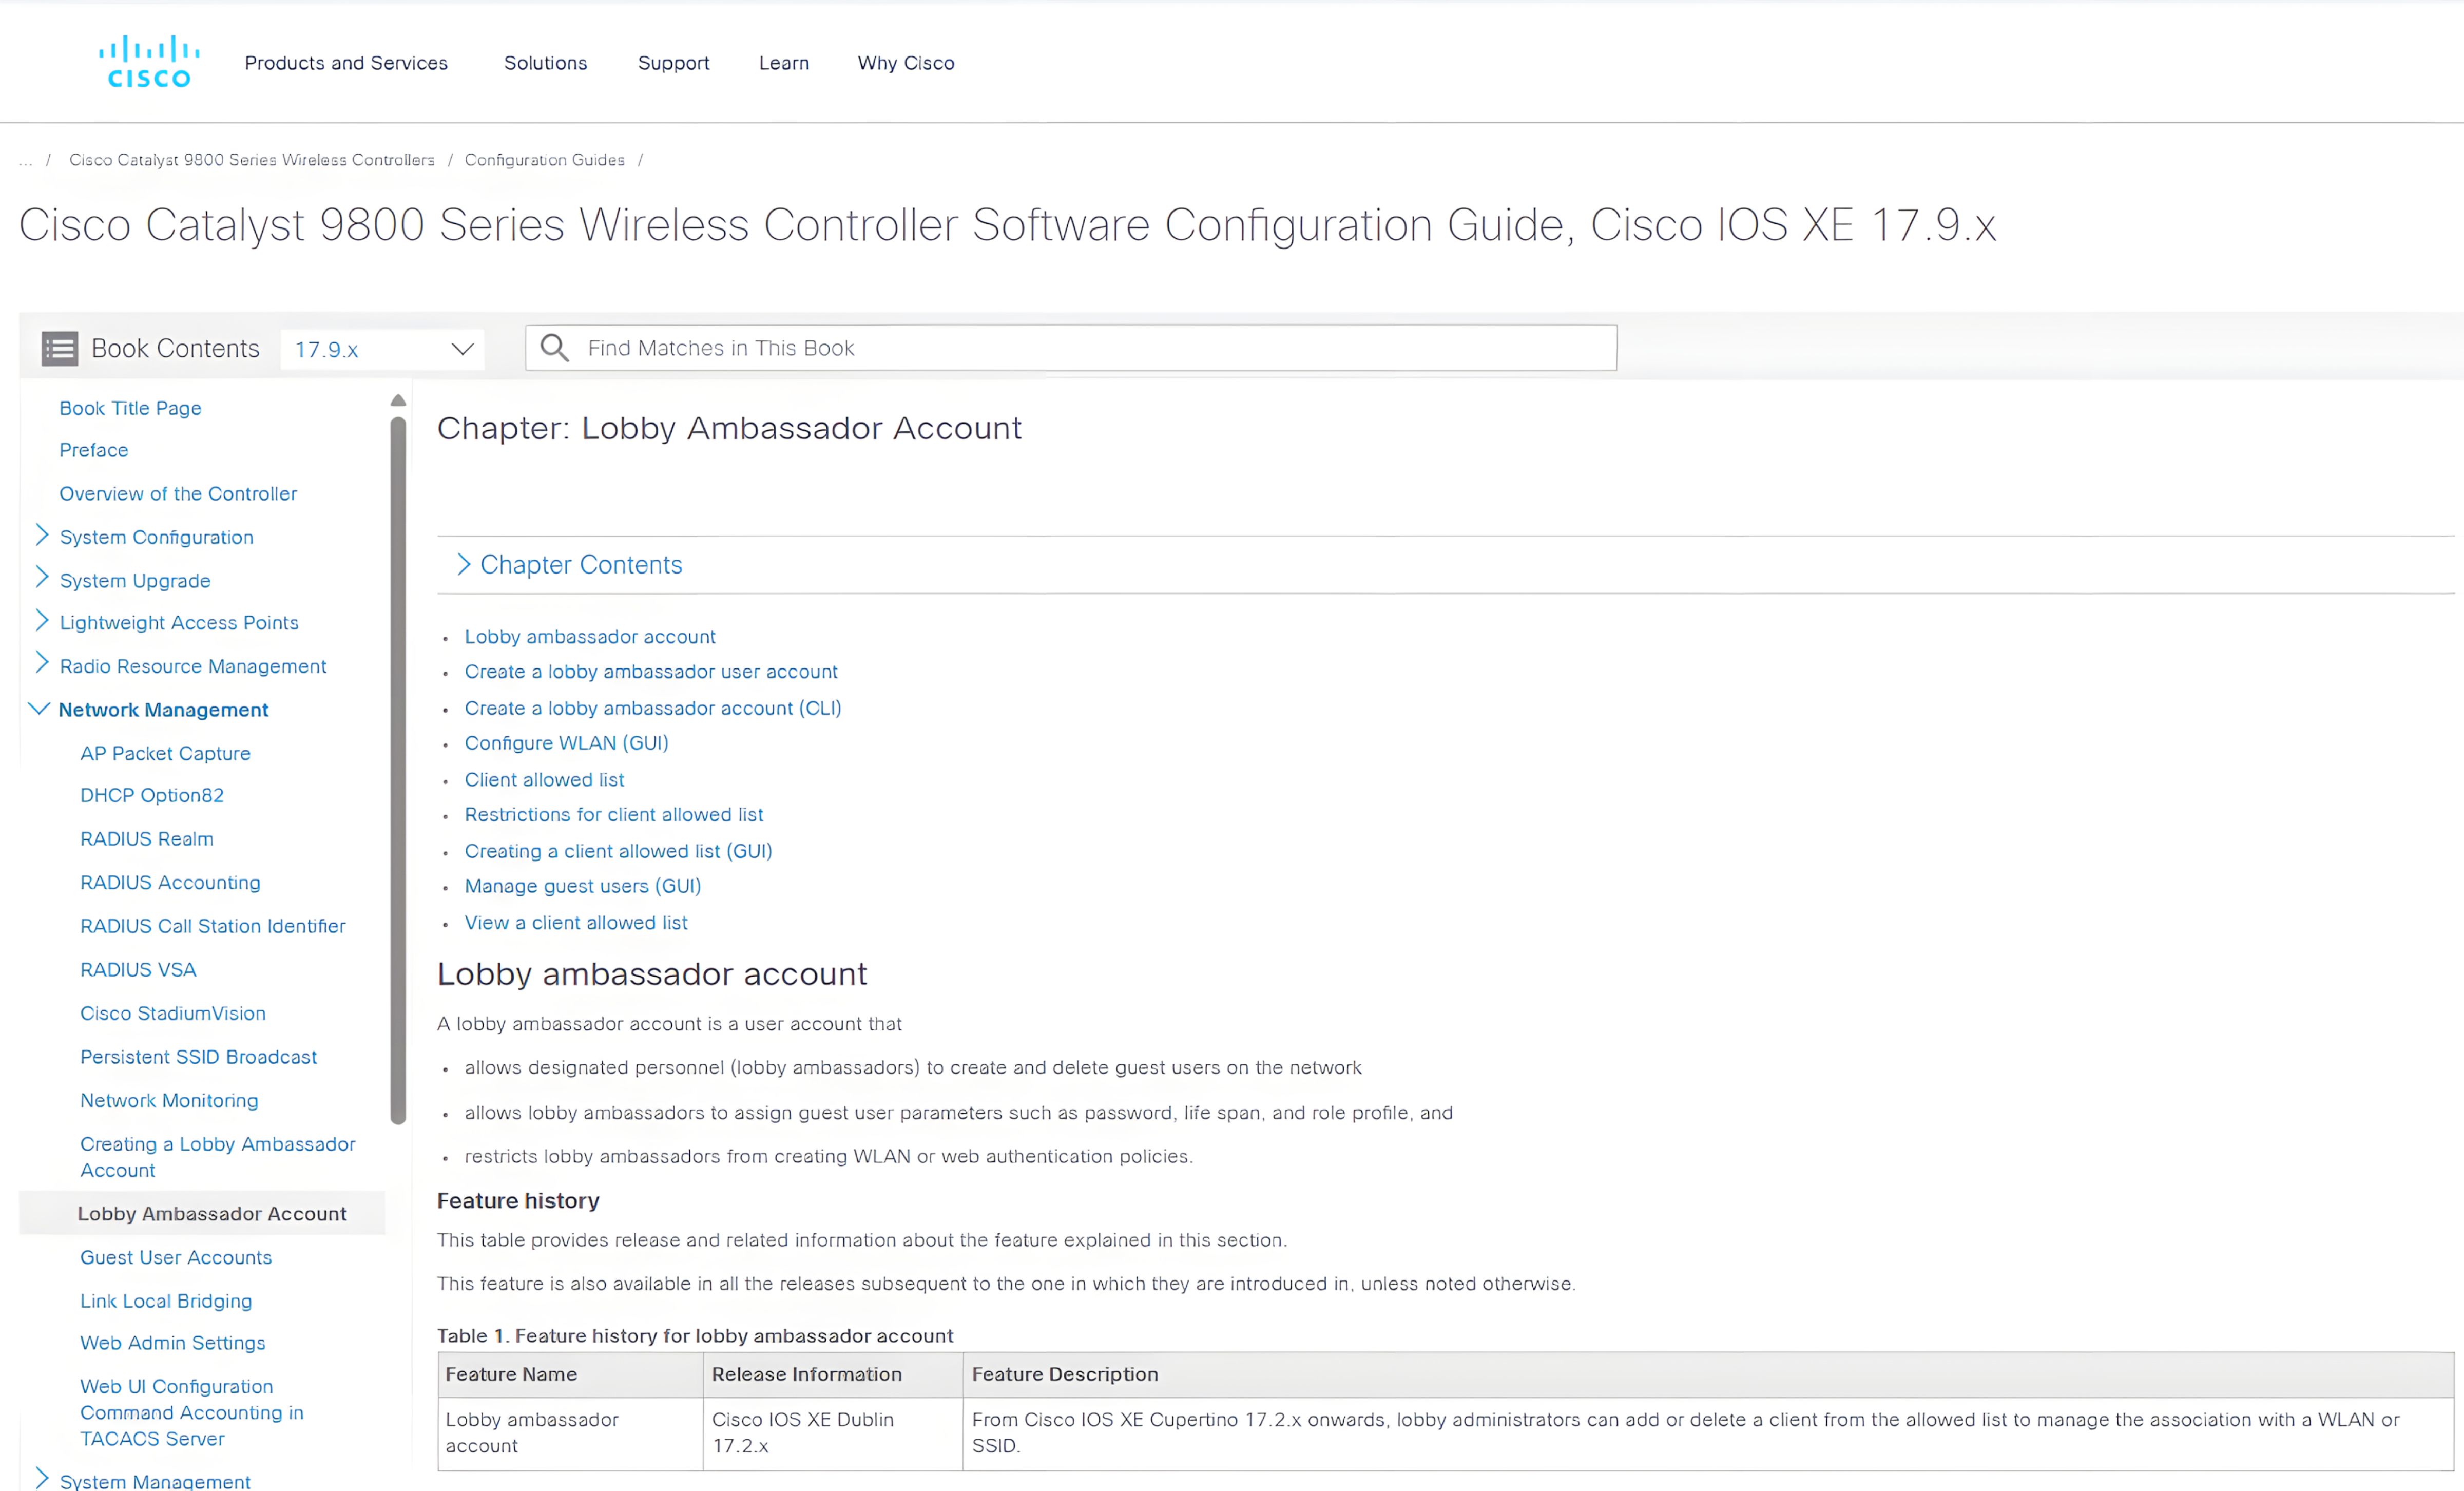Open the Products and Services menu

tap(346, 63)
